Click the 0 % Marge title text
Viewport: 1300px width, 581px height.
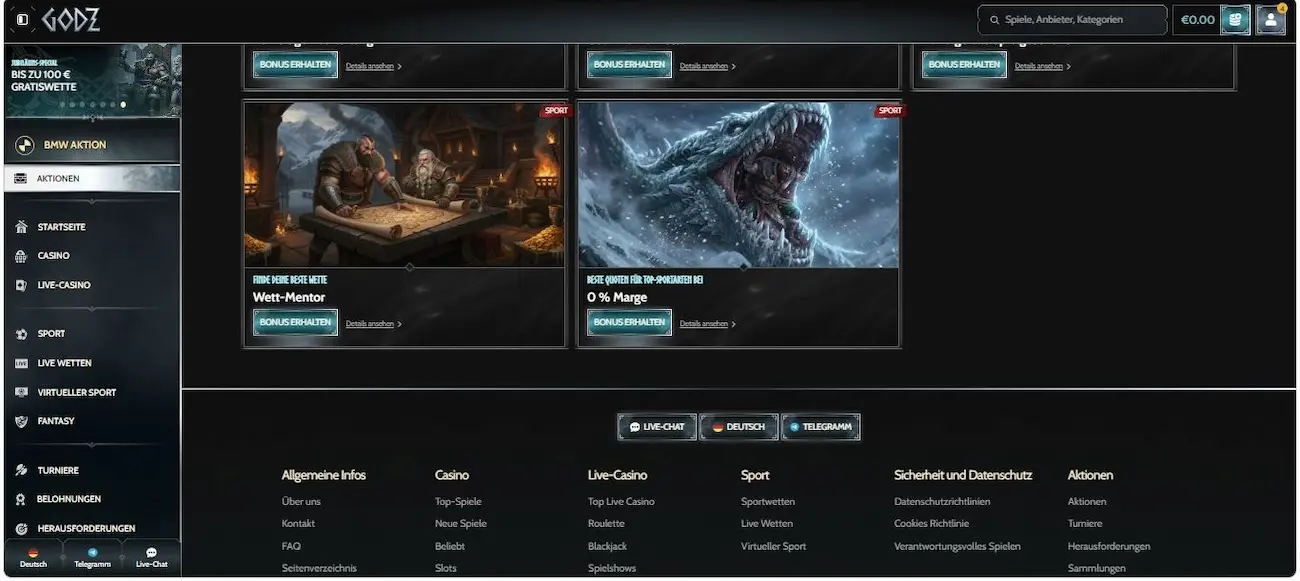(617, 297)
